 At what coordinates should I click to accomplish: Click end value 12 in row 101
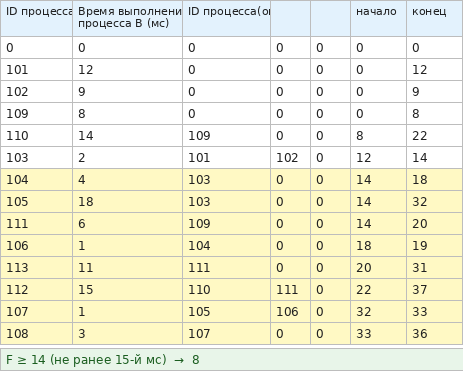(435, 70)
